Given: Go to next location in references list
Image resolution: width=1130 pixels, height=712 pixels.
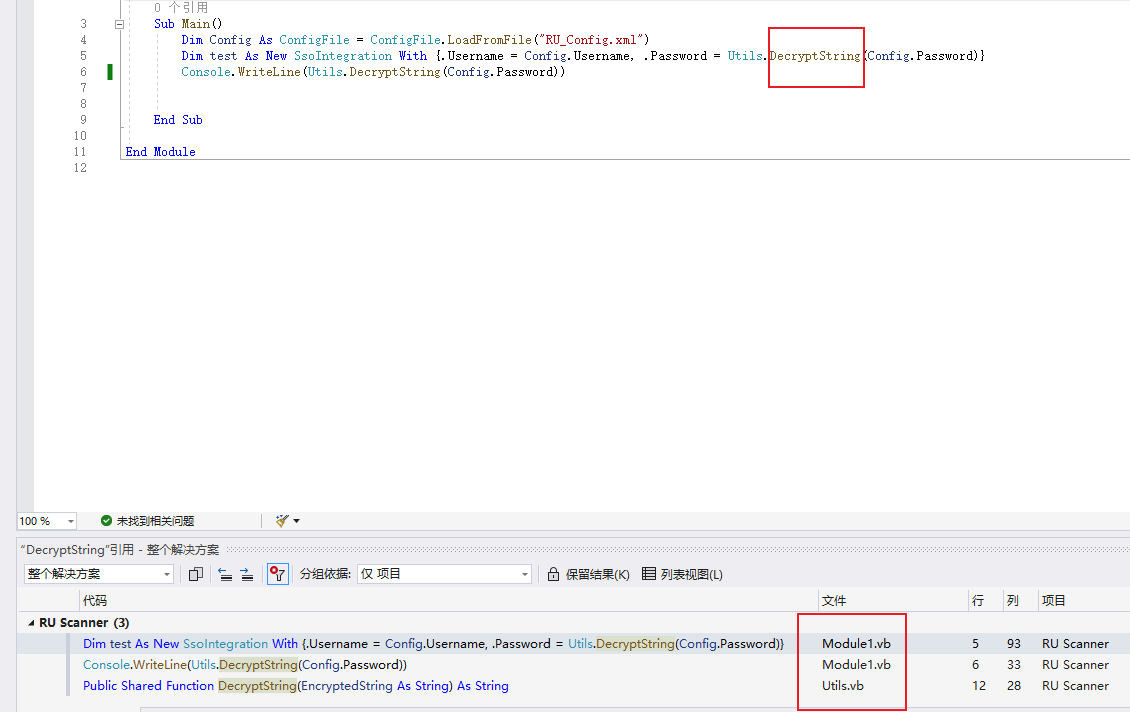Looking at the screenshot, I should click(x=246, y=574).
